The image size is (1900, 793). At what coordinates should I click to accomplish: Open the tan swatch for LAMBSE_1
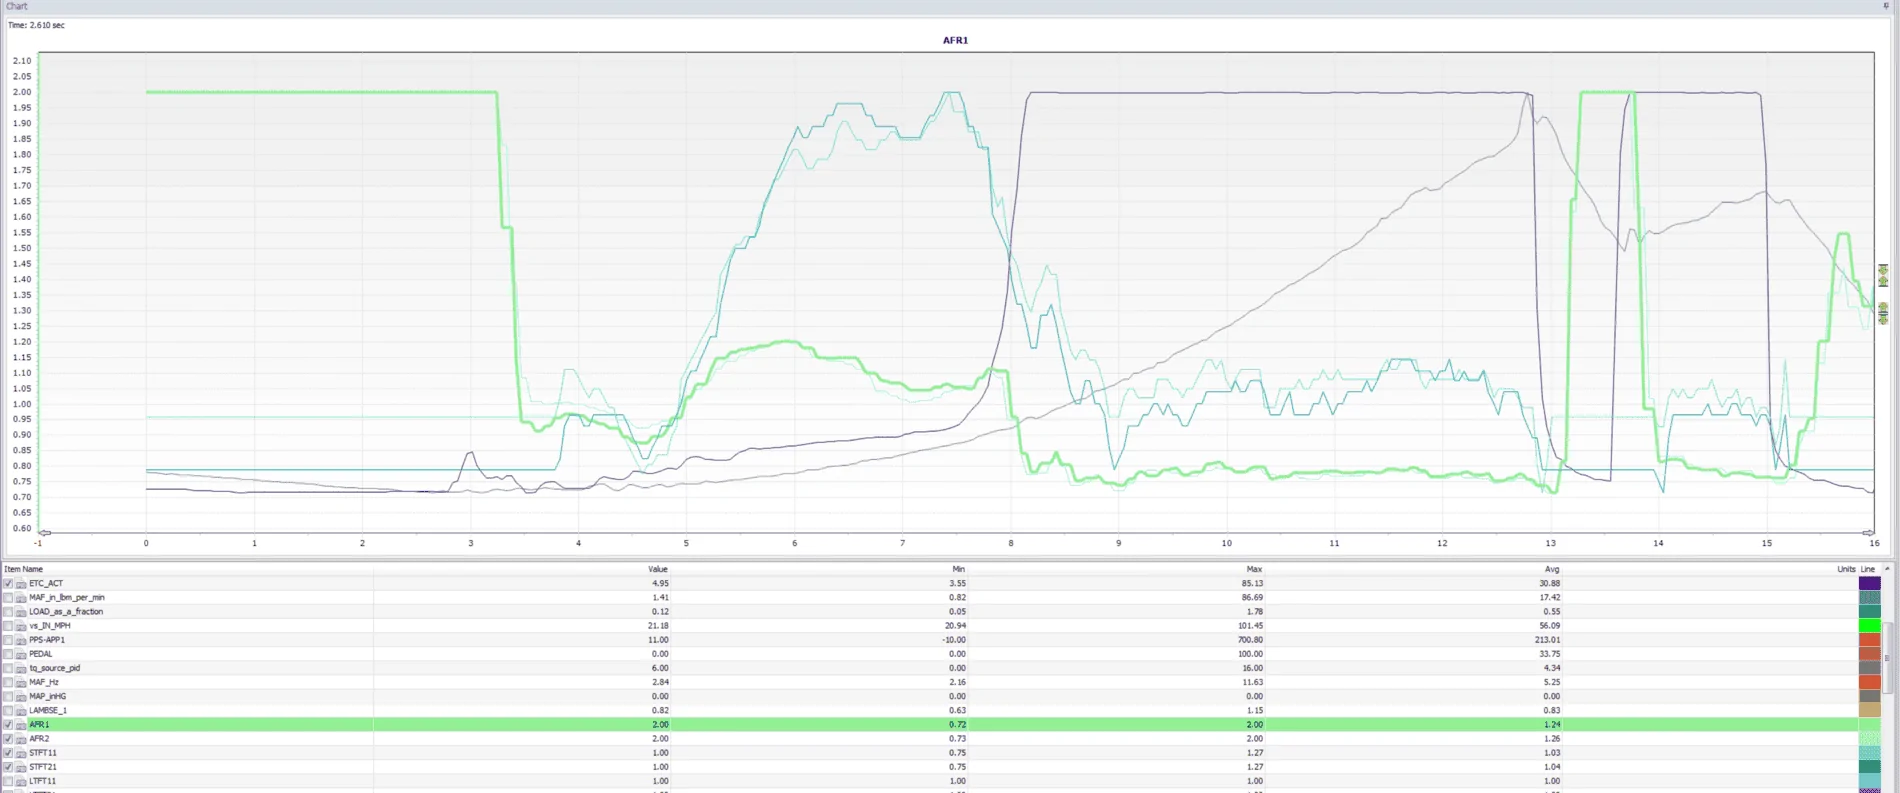coord(1869,710)
